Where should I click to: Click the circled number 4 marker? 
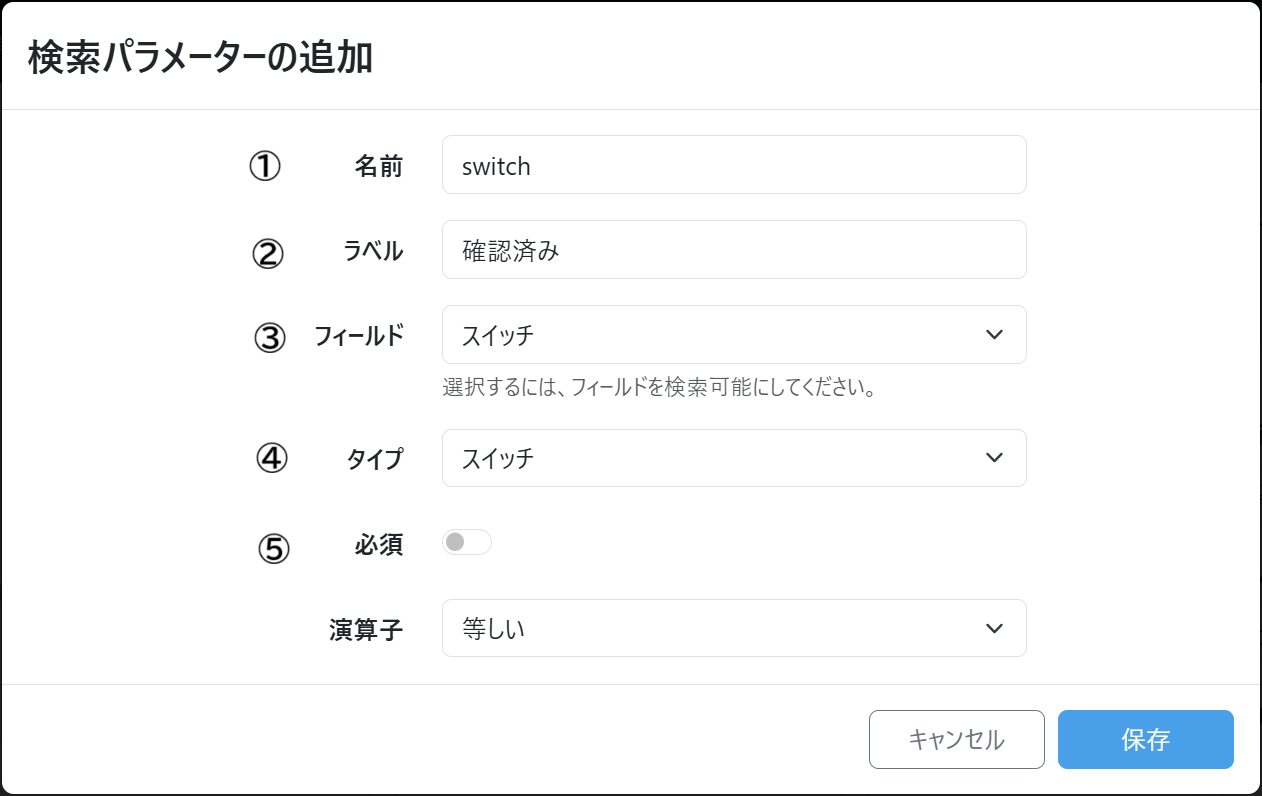271,459
